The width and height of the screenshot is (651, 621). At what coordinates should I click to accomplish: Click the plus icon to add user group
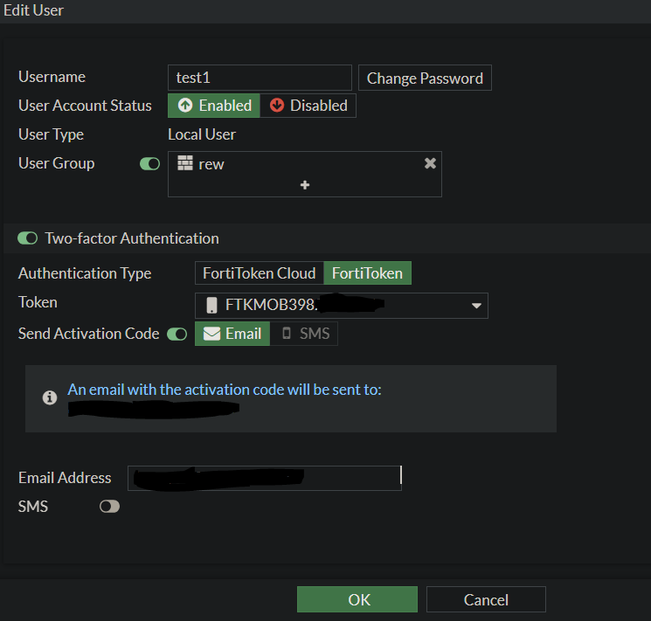coord(305,185)
